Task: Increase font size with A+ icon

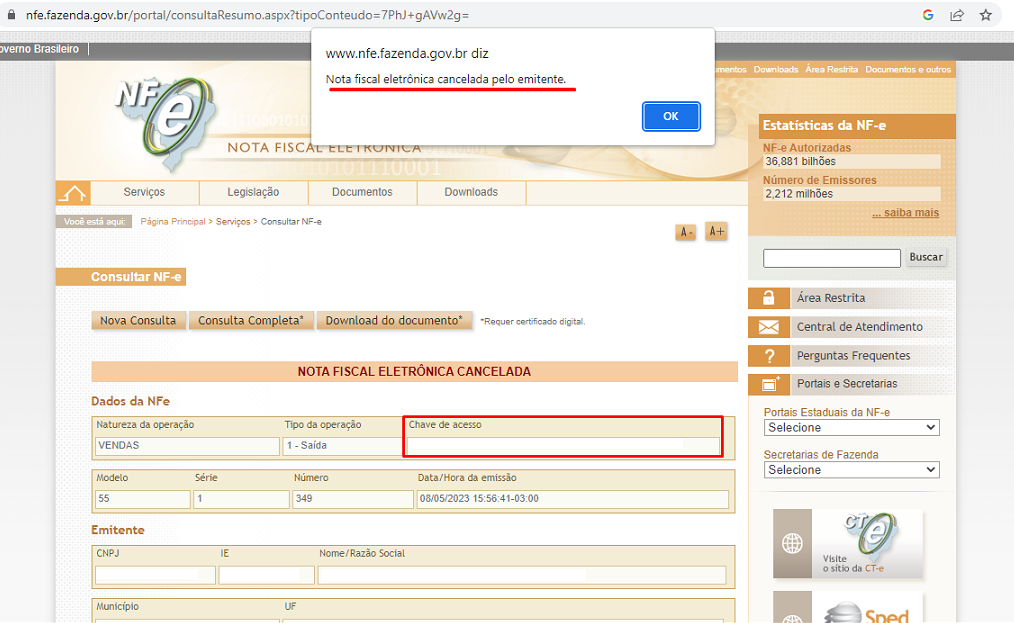Action: (716, 231)
